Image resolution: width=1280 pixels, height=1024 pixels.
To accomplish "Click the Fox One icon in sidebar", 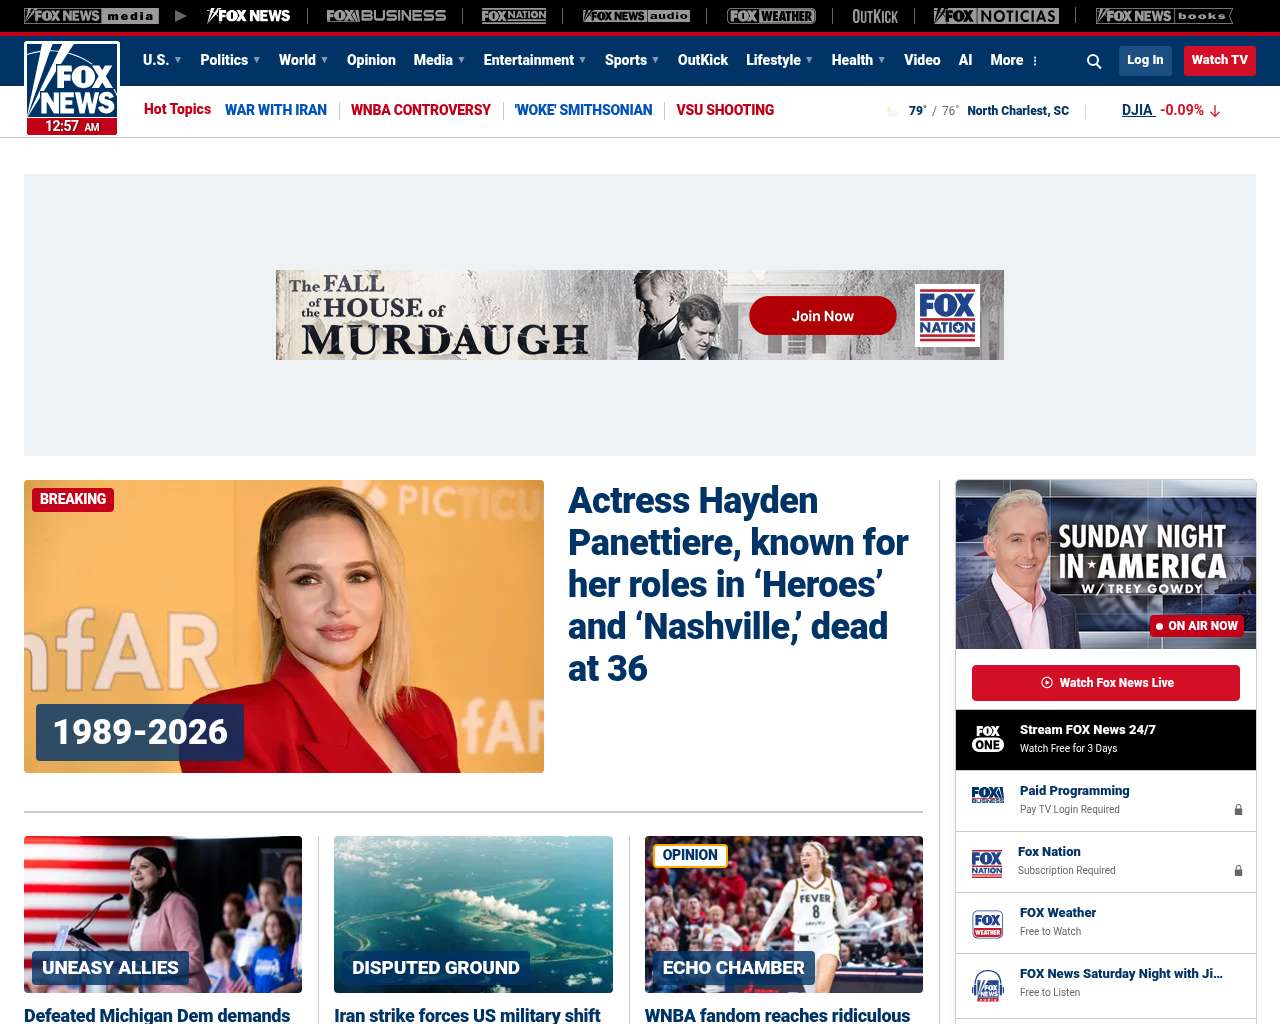I will tap(988, 739).
